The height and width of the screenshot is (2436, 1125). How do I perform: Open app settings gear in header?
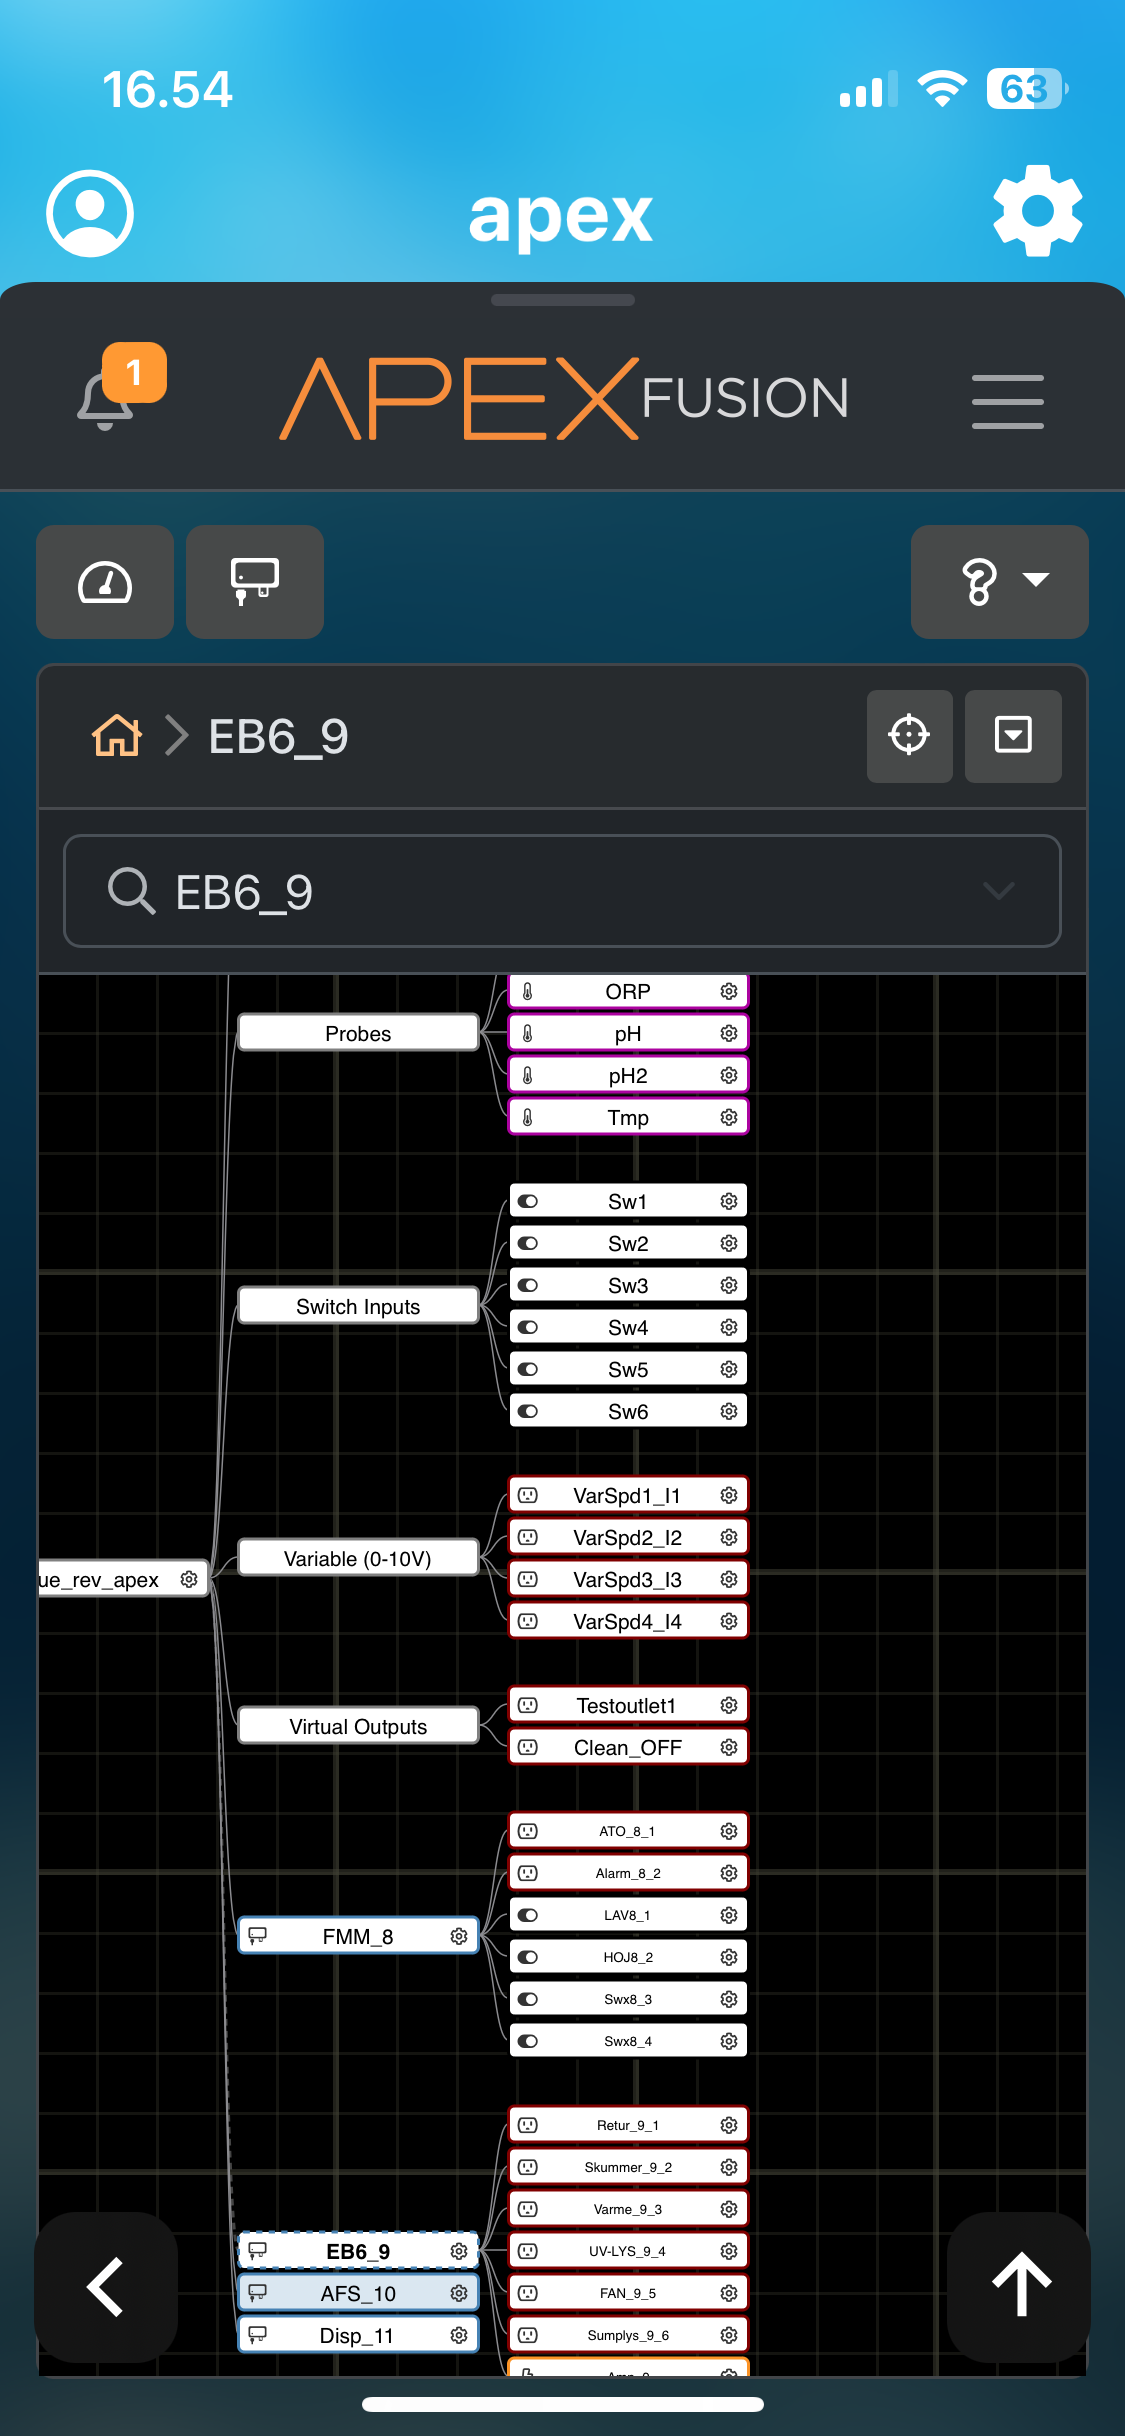pyautogui.click(x=1037, y=211)
